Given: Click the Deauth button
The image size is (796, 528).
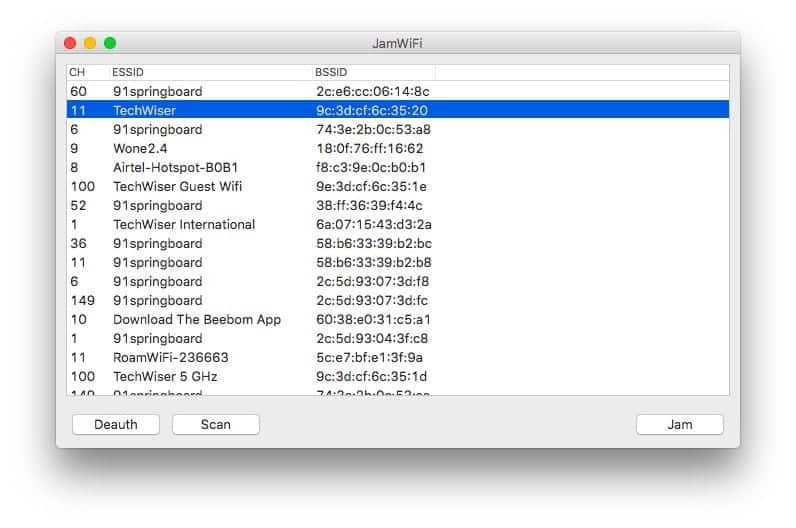Looking at the screenshot, I should pos(116,424).
